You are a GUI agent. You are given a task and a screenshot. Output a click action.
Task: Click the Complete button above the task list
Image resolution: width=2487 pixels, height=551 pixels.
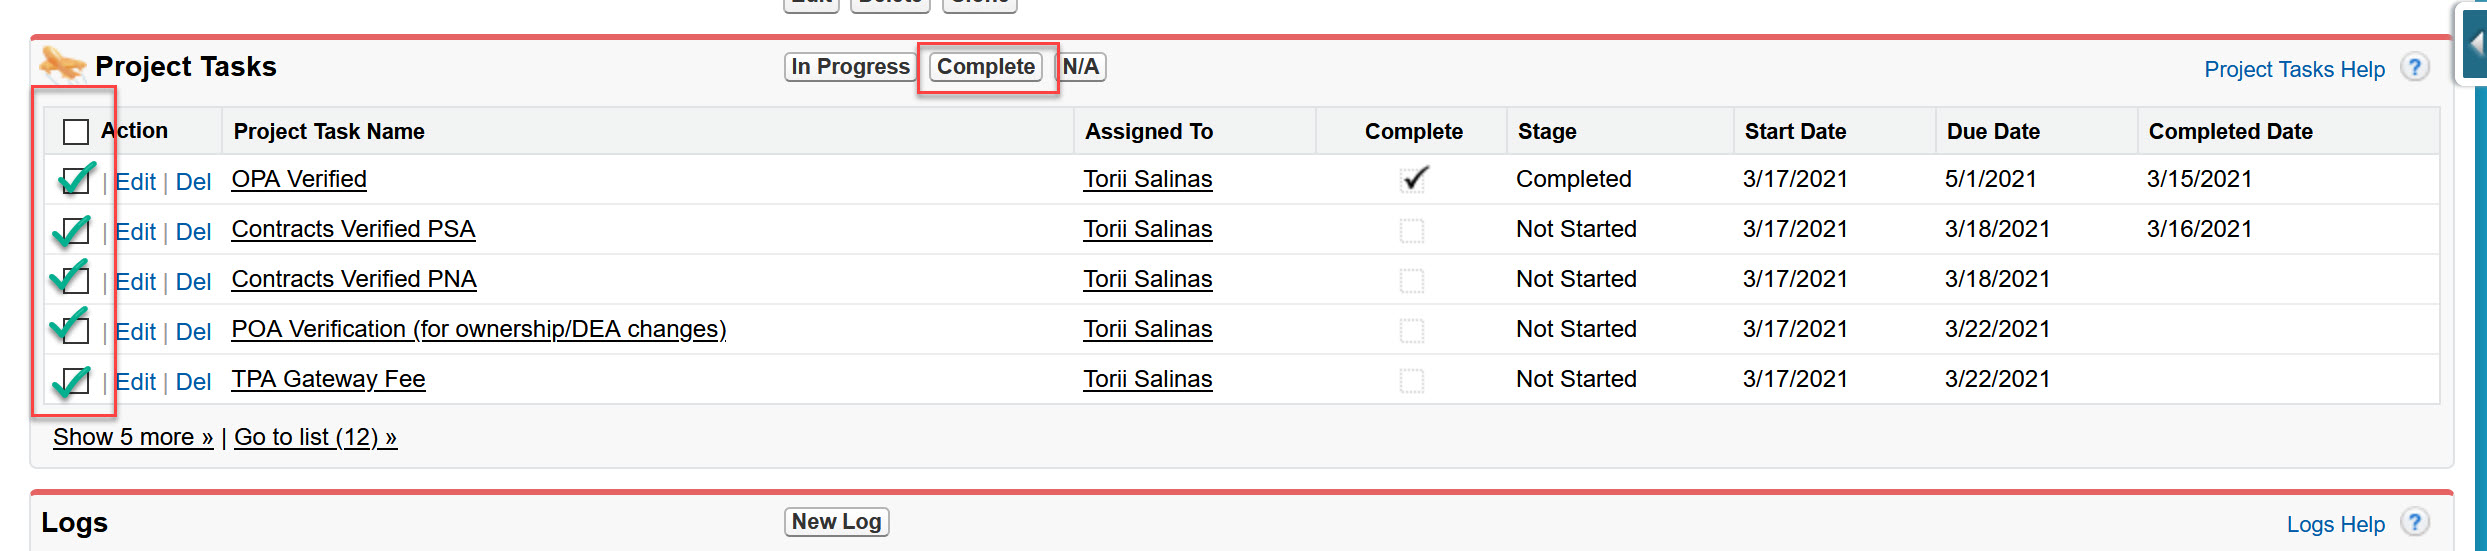click(x=985, y=67)
